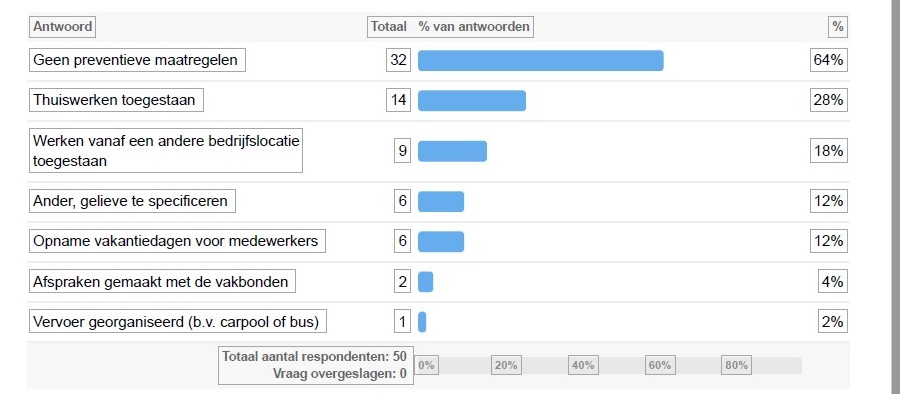This screenshot has width=900, height=394.
Task: Click the 'Thuiswerken toegestaan' label
Action: [x=116, y=101]
